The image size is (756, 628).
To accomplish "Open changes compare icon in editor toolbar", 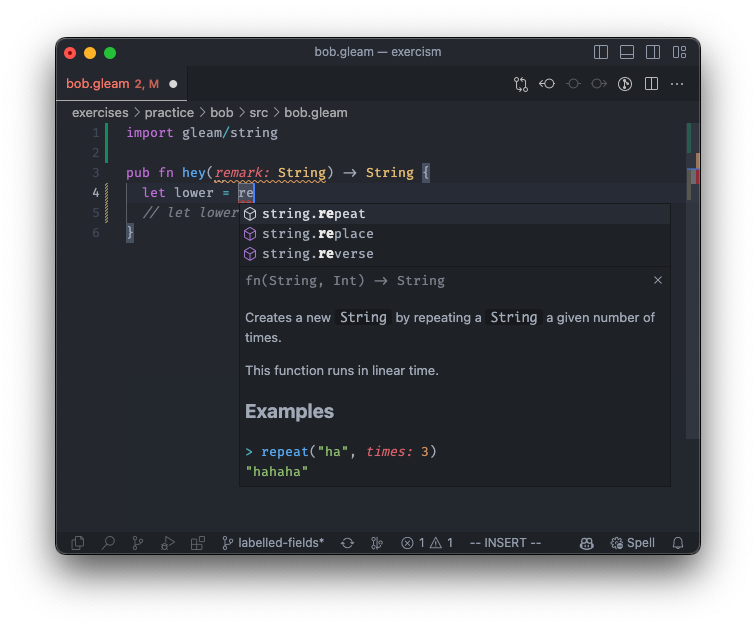I will pyautogui.click(x=521, y=84).
